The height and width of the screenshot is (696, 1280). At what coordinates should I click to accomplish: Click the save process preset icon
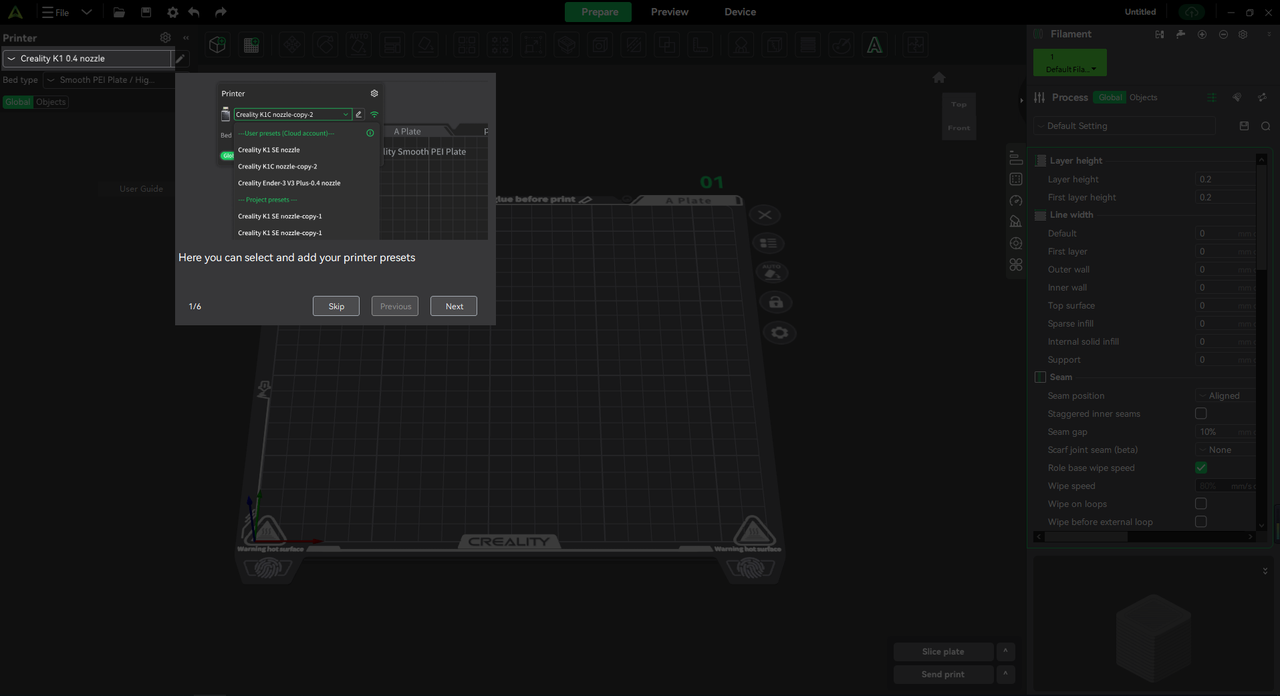pos(1244,126)
